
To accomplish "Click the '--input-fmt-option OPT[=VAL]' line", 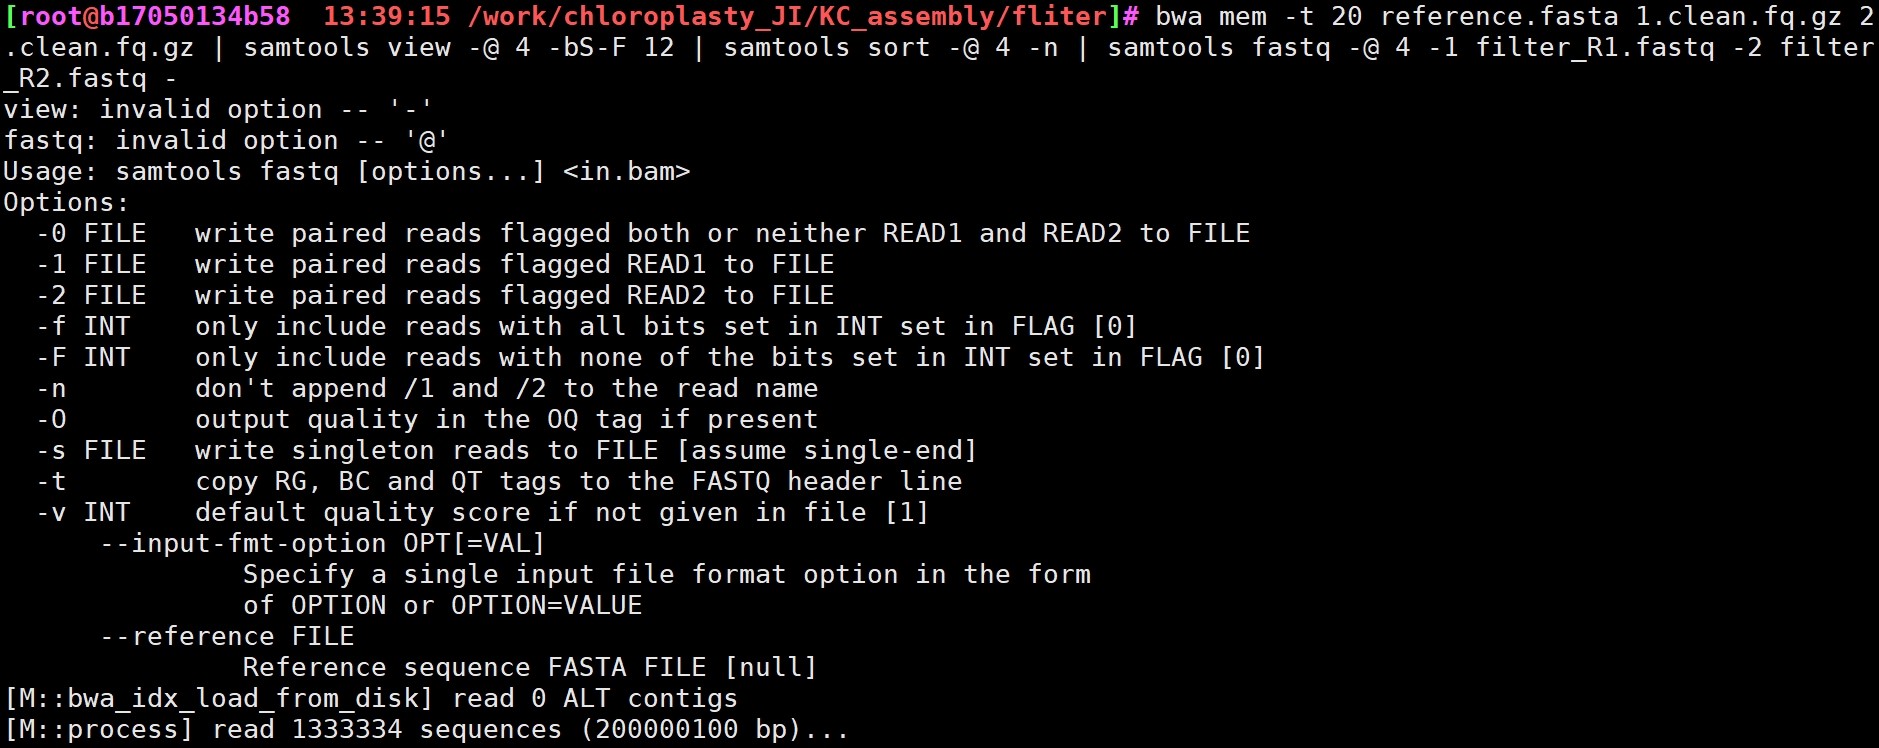I will click(x=322, y=543).
